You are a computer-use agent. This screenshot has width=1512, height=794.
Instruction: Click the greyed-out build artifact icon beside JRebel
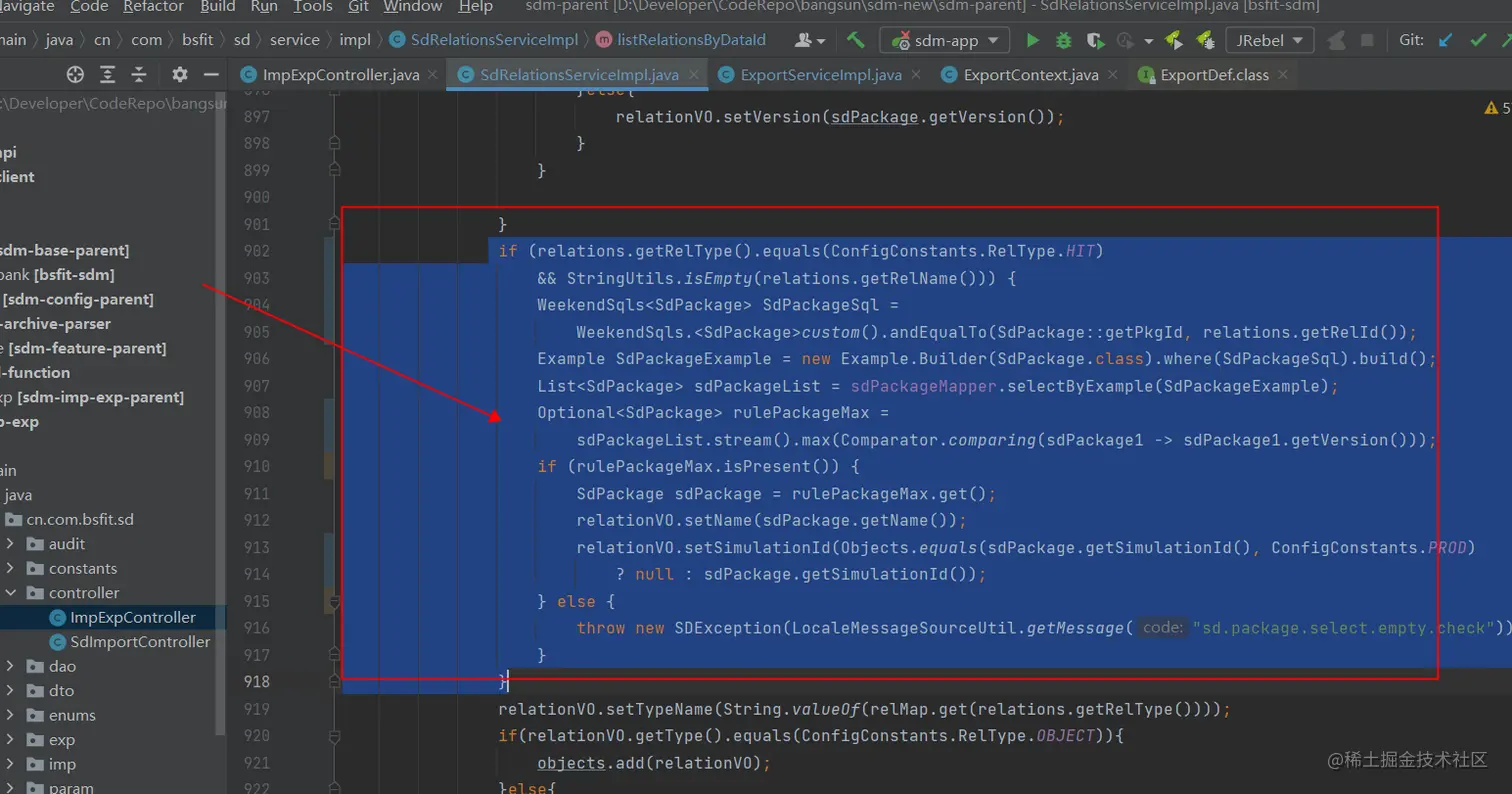(1335, 40)
